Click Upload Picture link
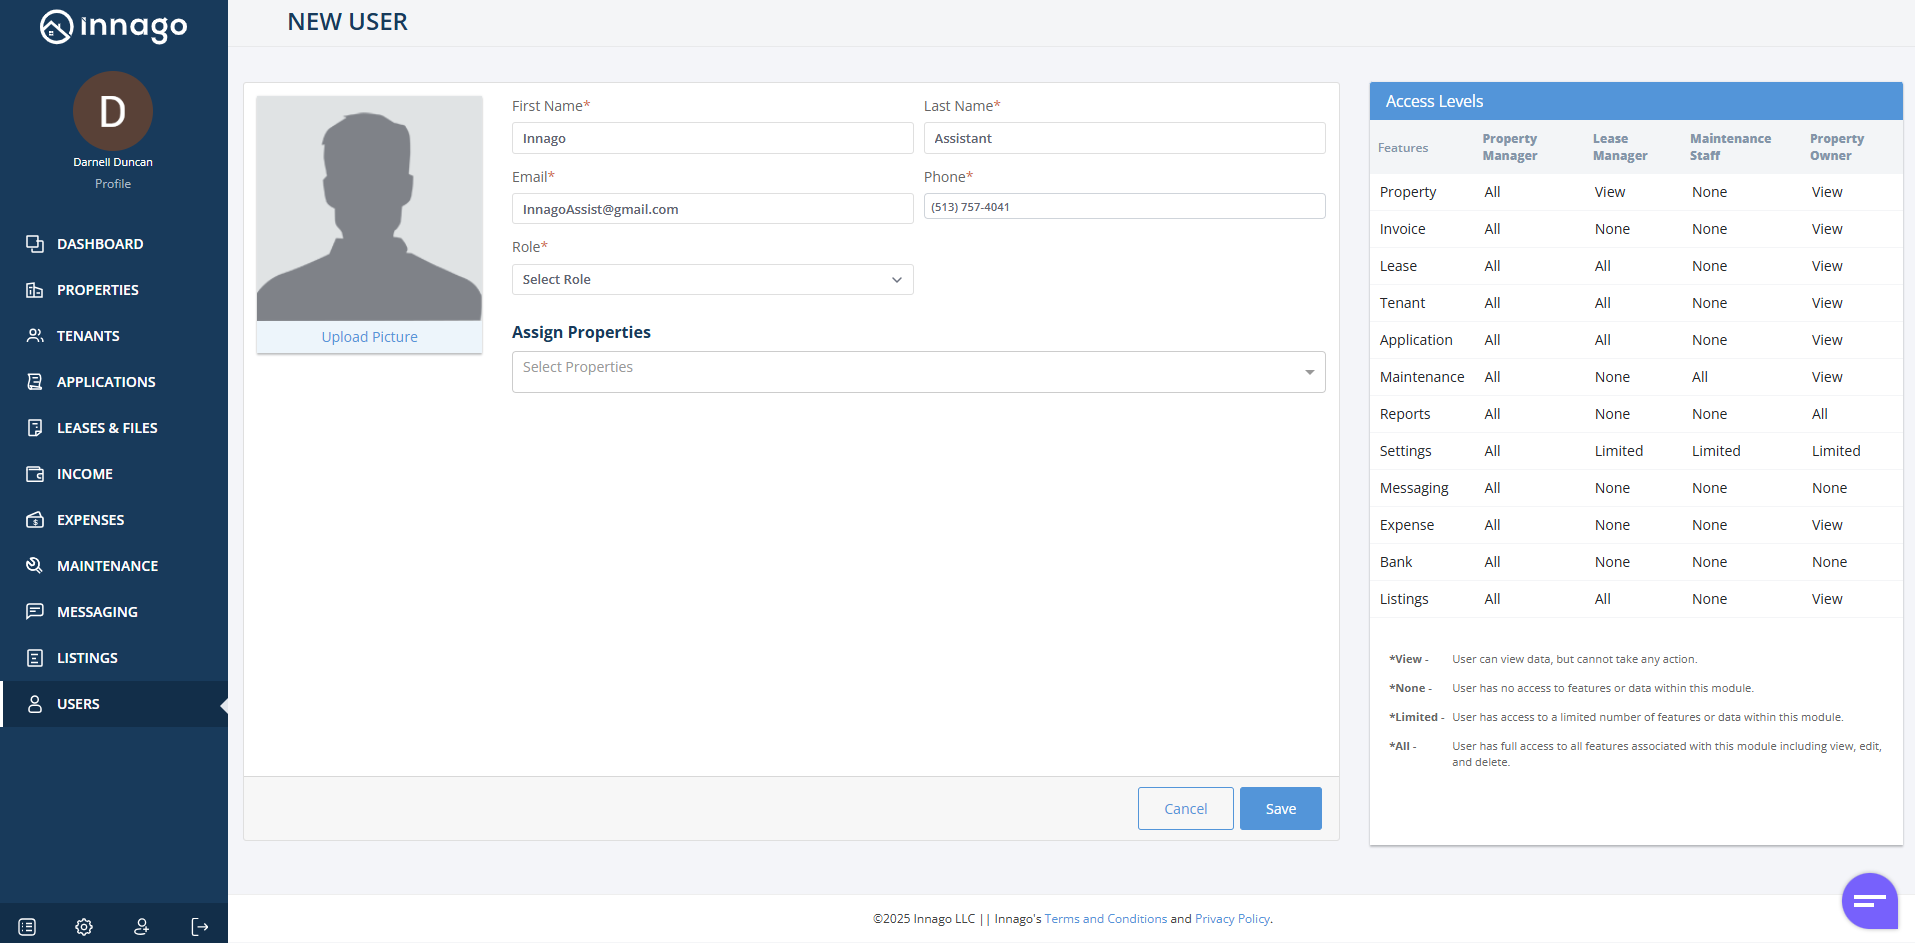Viewport: 1915px width, 943px height. pyautogui.click(x=369, y=337)
